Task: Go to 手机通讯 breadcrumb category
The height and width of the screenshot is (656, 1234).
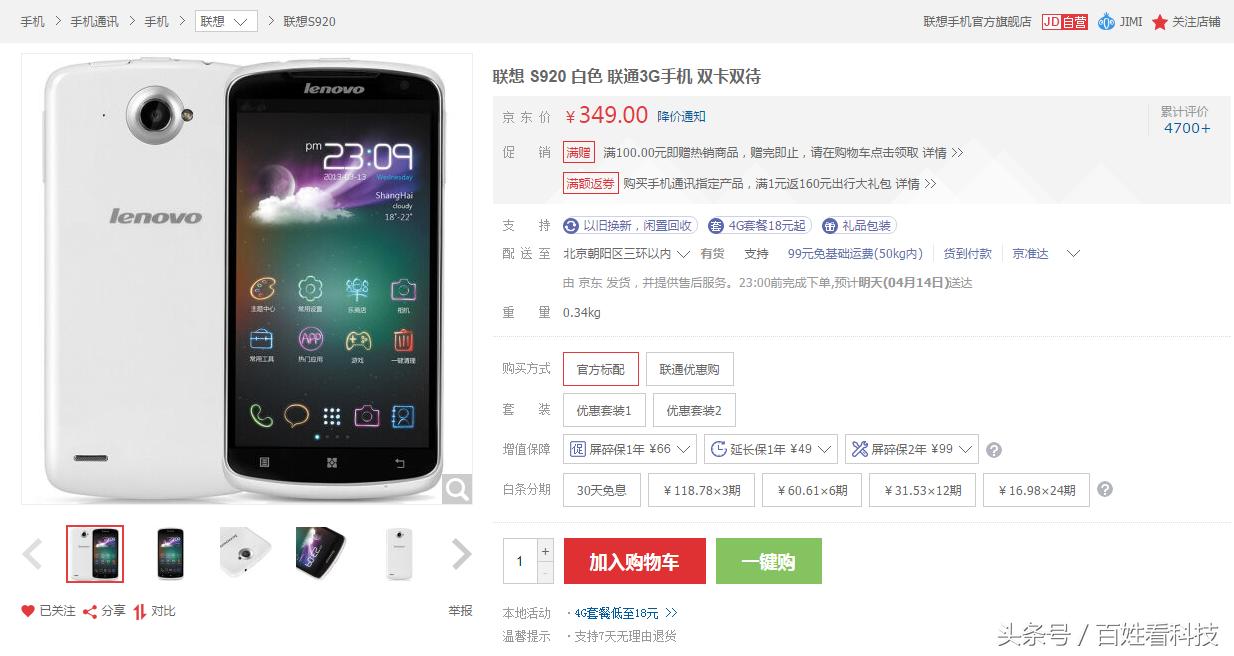Action: (x=94, y=21)
